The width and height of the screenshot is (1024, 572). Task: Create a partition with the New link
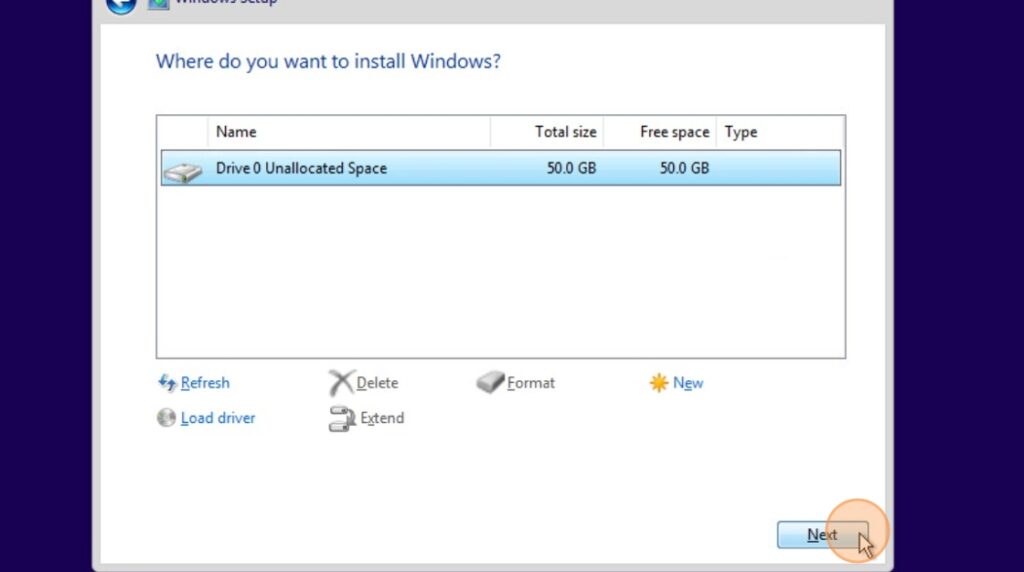688,383
